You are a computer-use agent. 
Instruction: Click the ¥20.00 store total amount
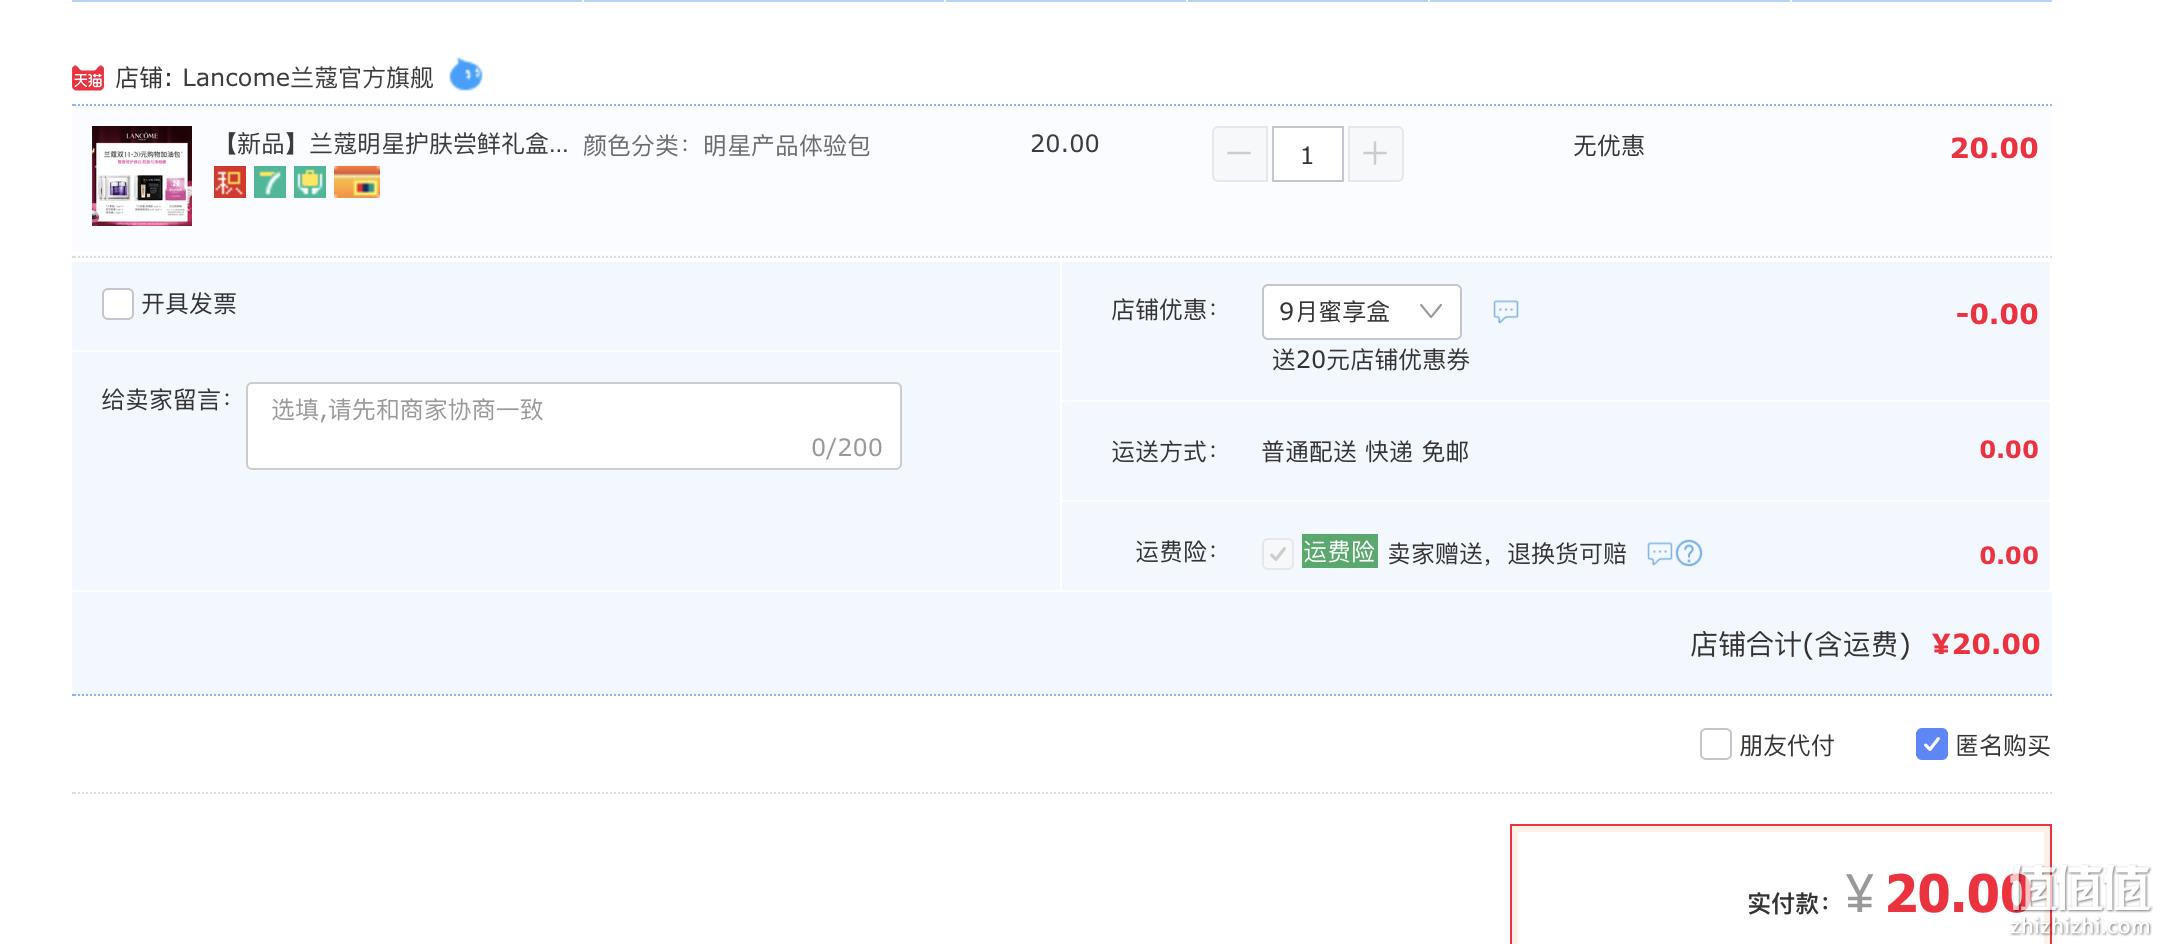(1986, 644)
